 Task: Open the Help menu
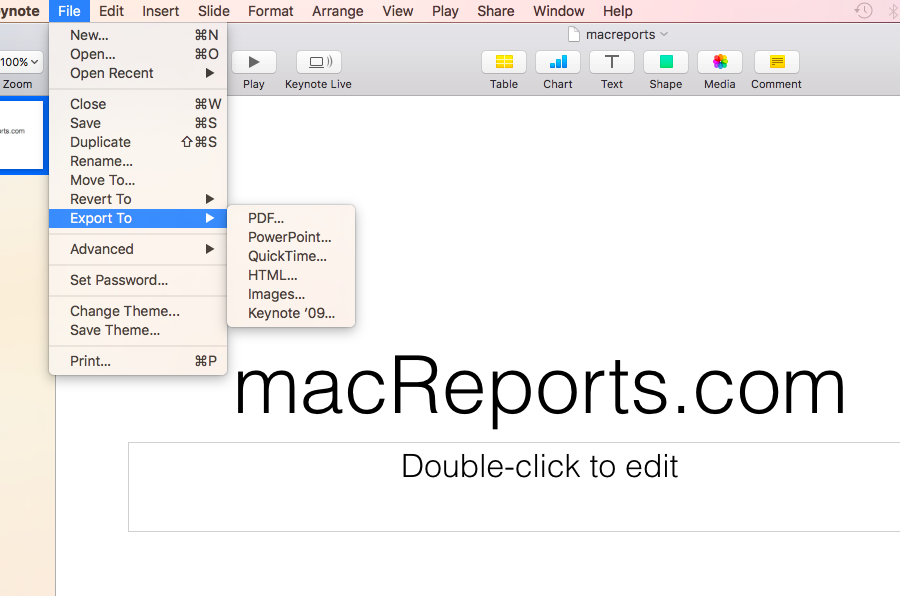click(x=618, y=11)
